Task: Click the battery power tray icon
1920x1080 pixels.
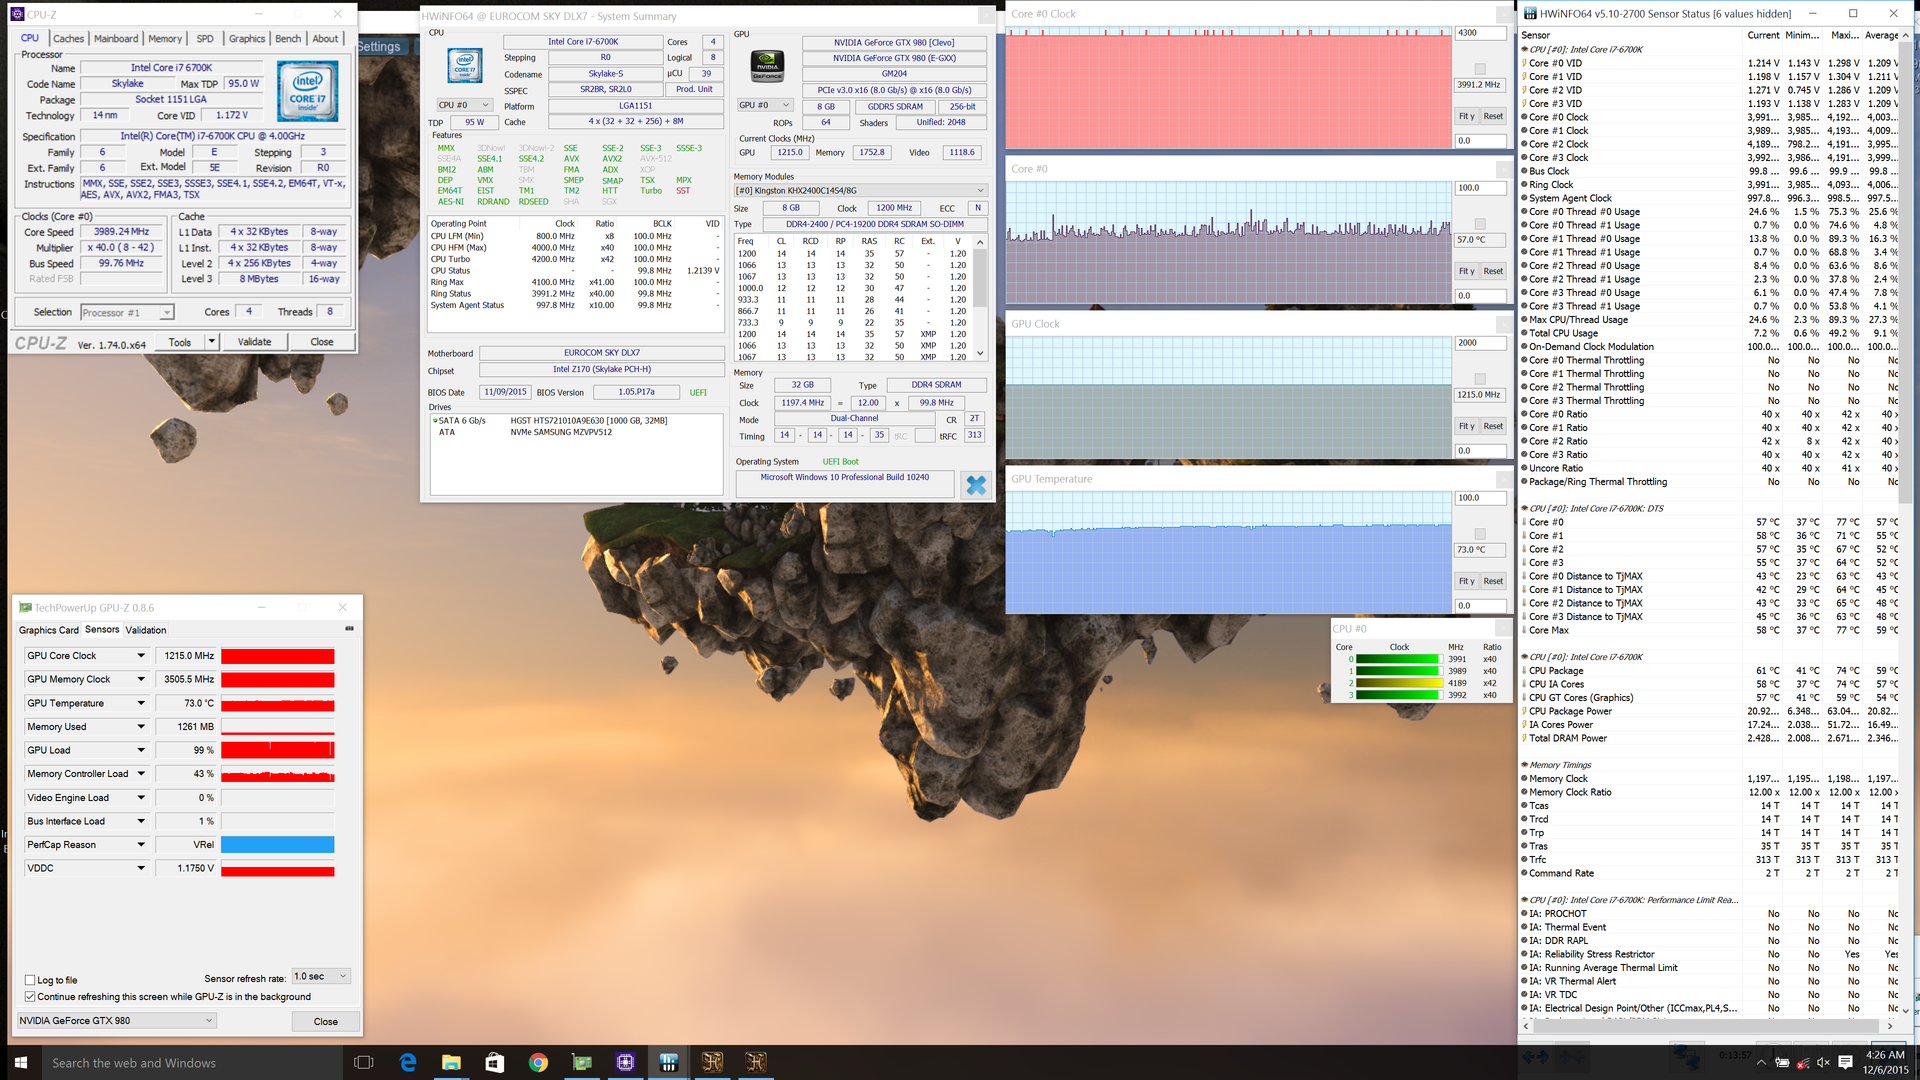Action: [x=1782, y=1063]
